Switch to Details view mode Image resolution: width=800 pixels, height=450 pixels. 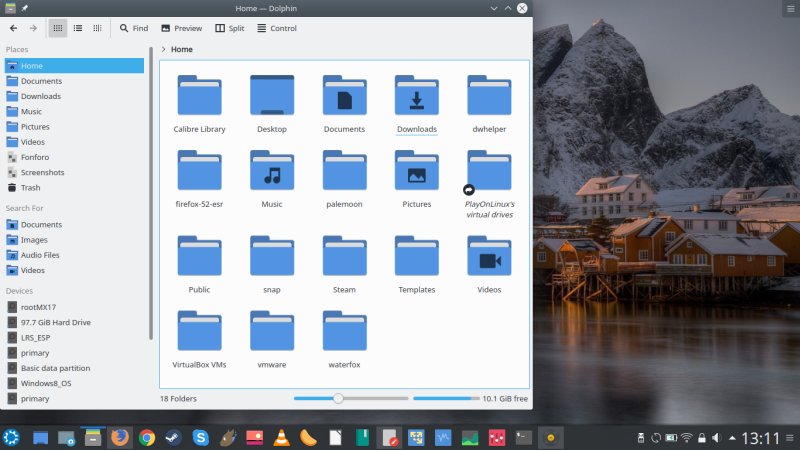[96, 28]
